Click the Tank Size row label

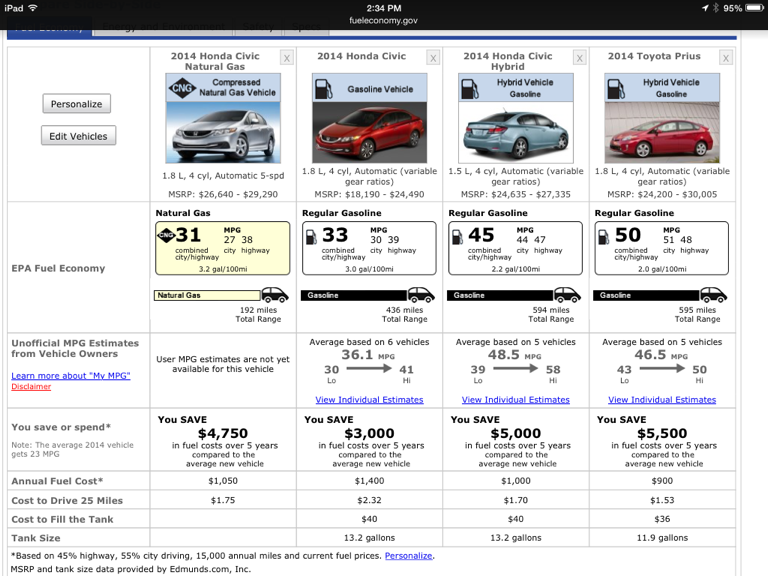coord(36,538)
